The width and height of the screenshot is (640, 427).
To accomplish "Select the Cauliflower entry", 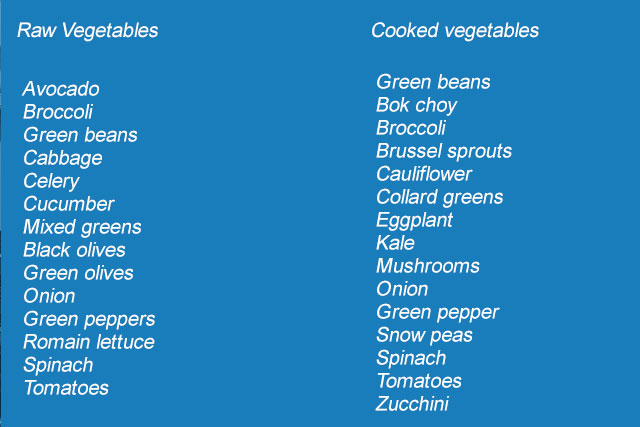I will [424, 174].
